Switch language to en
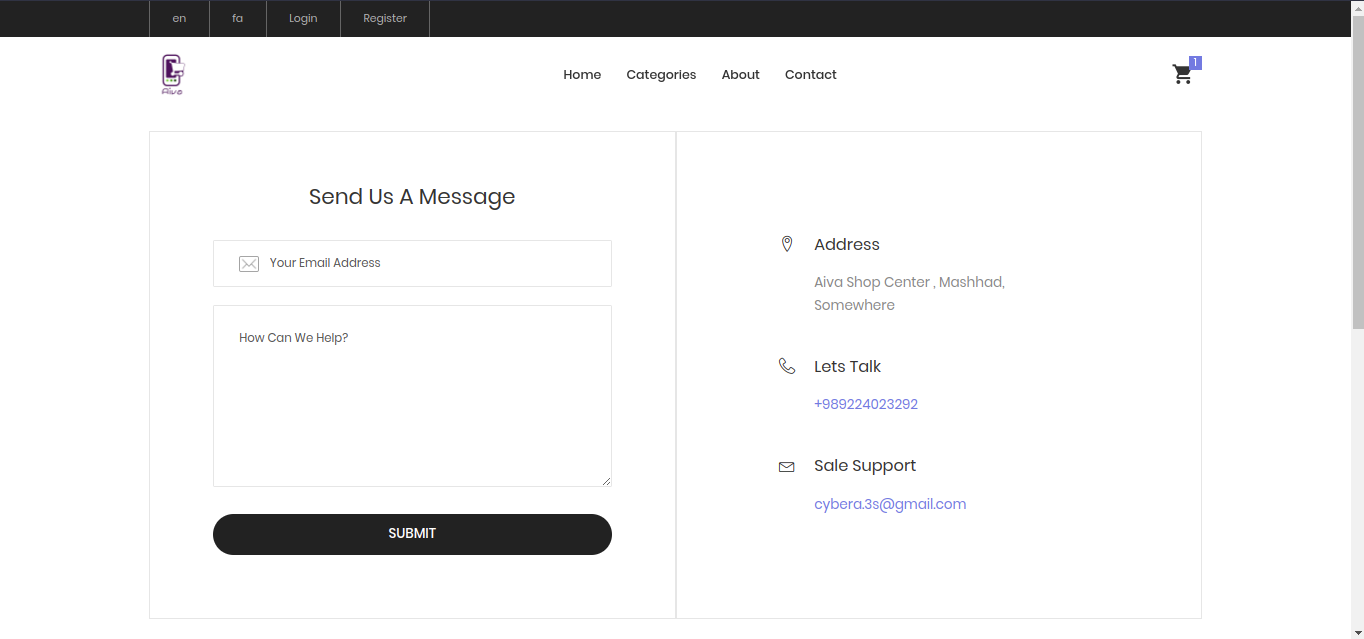 [x=179, y=18]
